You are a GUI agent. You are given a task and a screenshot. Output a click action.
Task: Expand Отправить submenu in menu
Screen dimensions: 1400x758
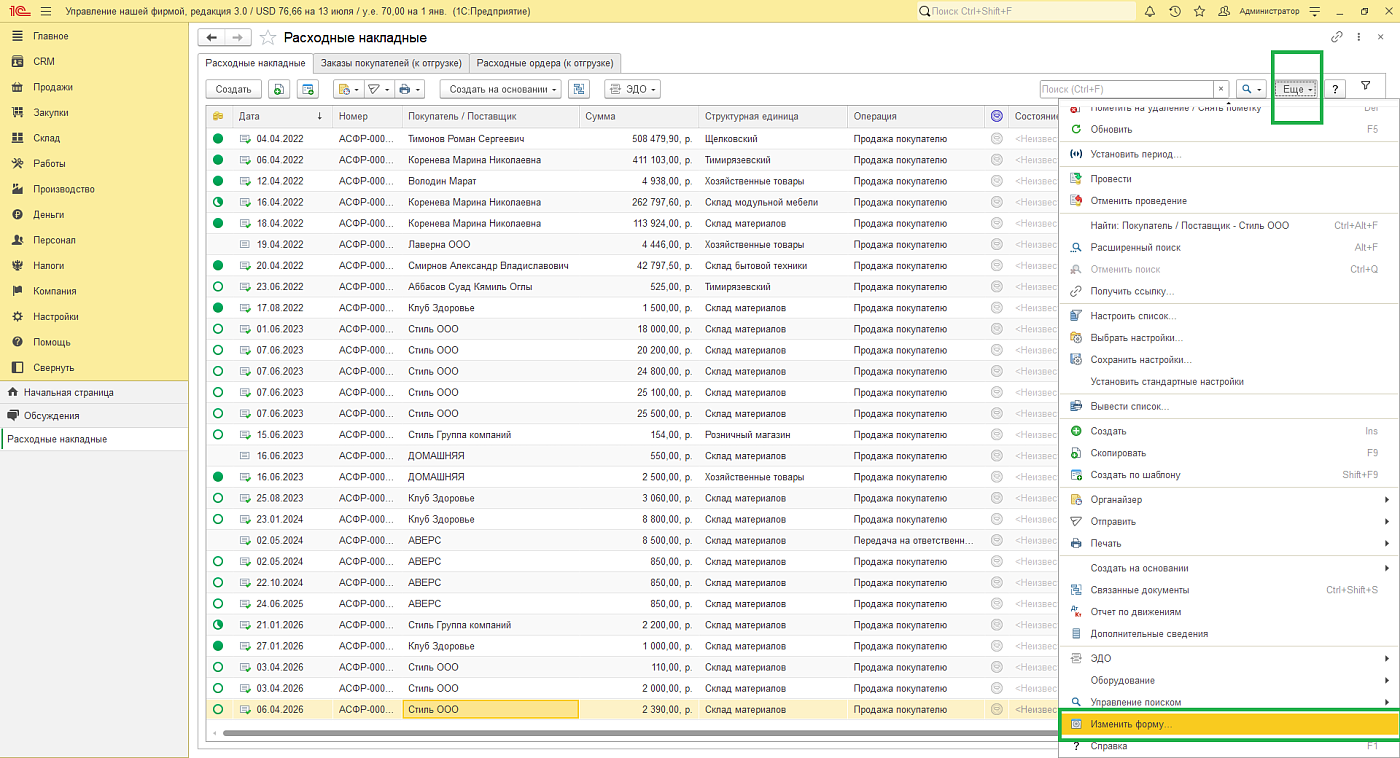click(x=1229, y=521)
